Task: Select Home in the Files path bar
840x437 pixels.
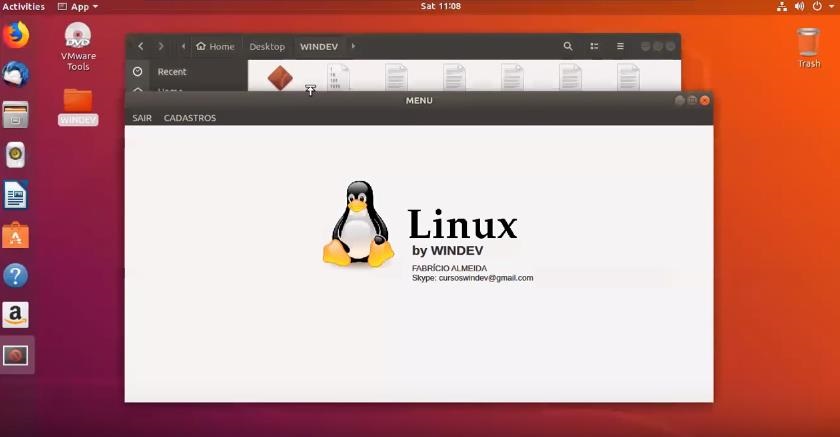Action: [x=215, y=47]
